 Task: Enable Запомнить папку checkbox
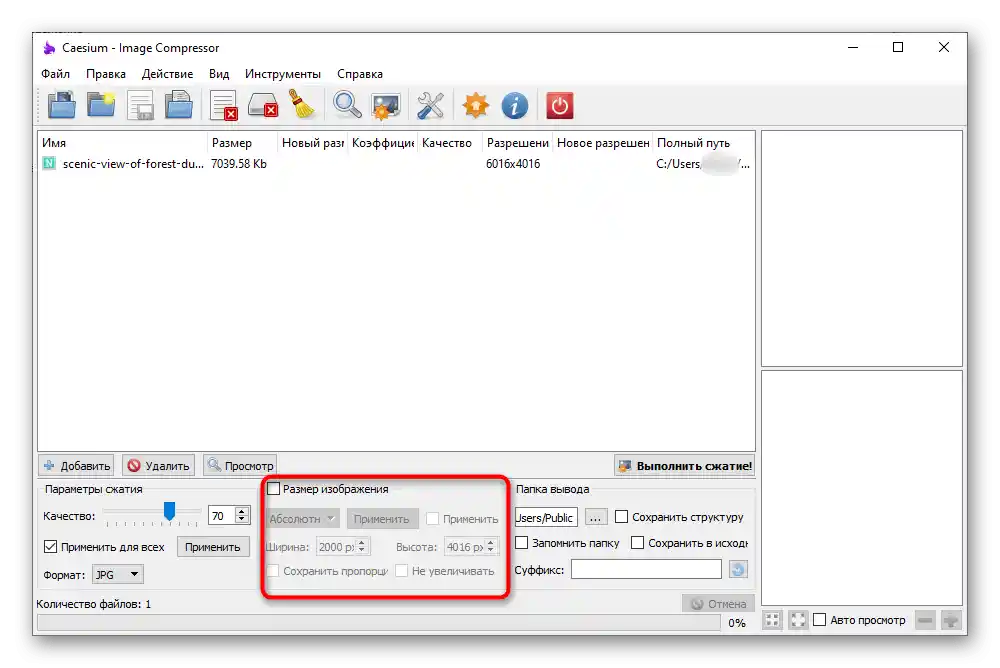point(521,542)
